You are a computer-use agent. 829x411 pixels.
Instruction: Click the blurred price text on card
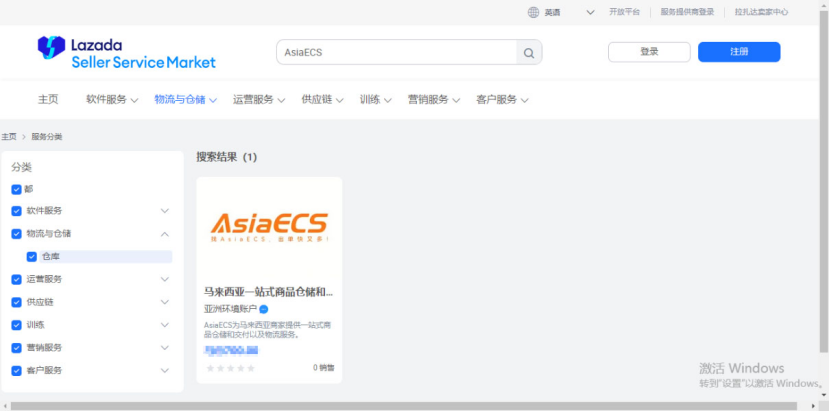point(231,350)
